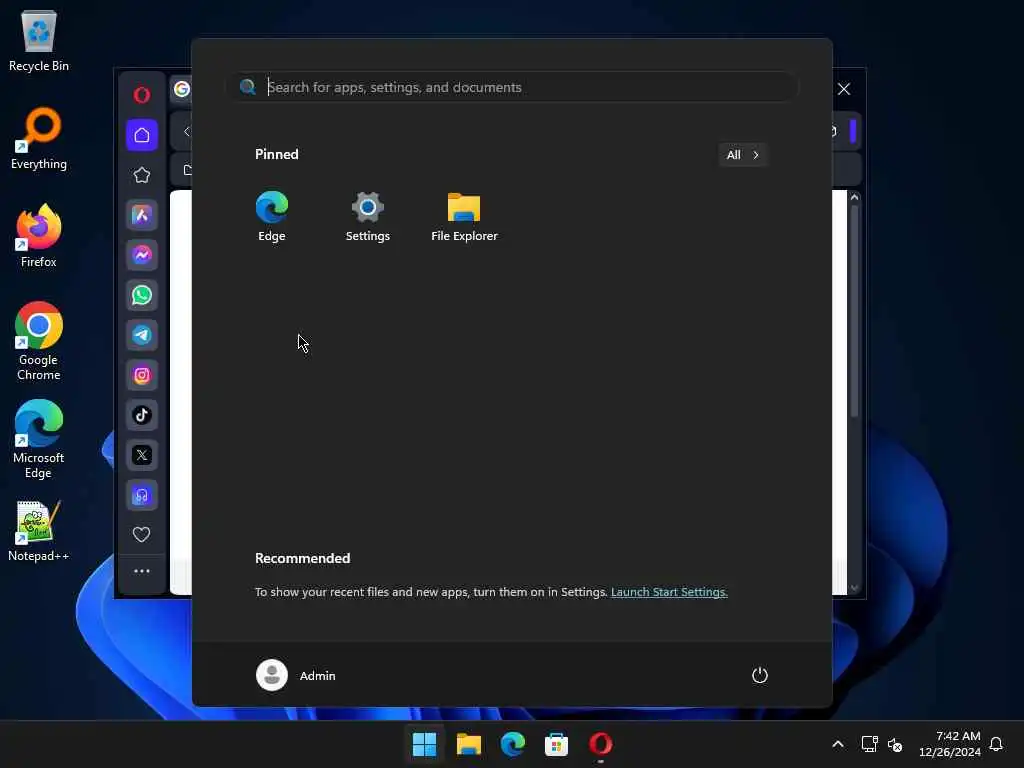Open File Explorer from the taskbar

[x=469, y=744]
